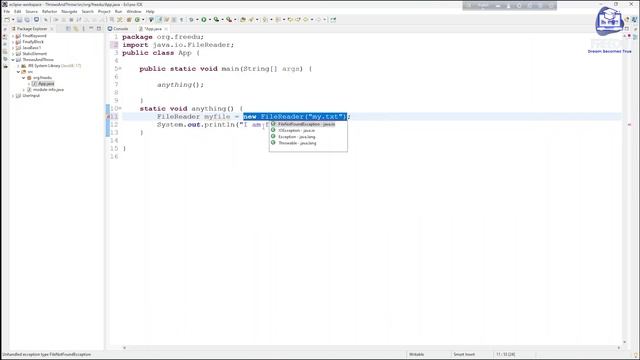Open the Window menu
This screenshot has width=640, height=360.
pyautogui.click(x=134, y=11)
